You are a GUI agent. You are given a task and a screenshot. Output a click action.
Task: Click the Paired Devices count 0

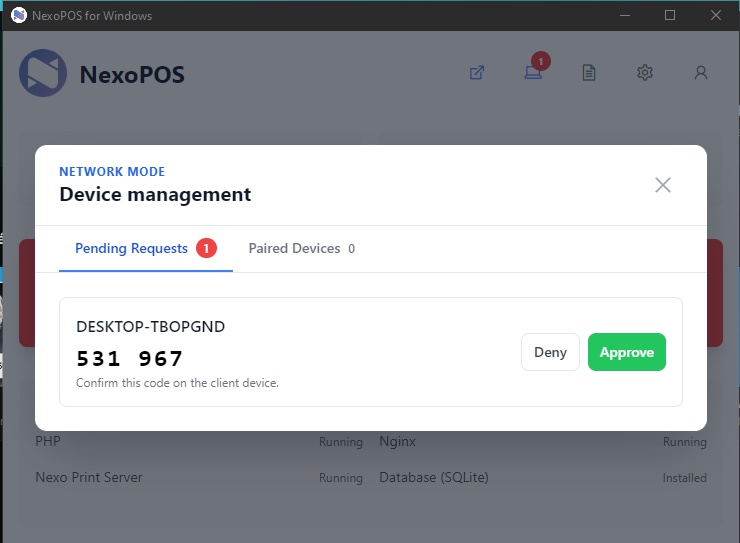point(352,249)
